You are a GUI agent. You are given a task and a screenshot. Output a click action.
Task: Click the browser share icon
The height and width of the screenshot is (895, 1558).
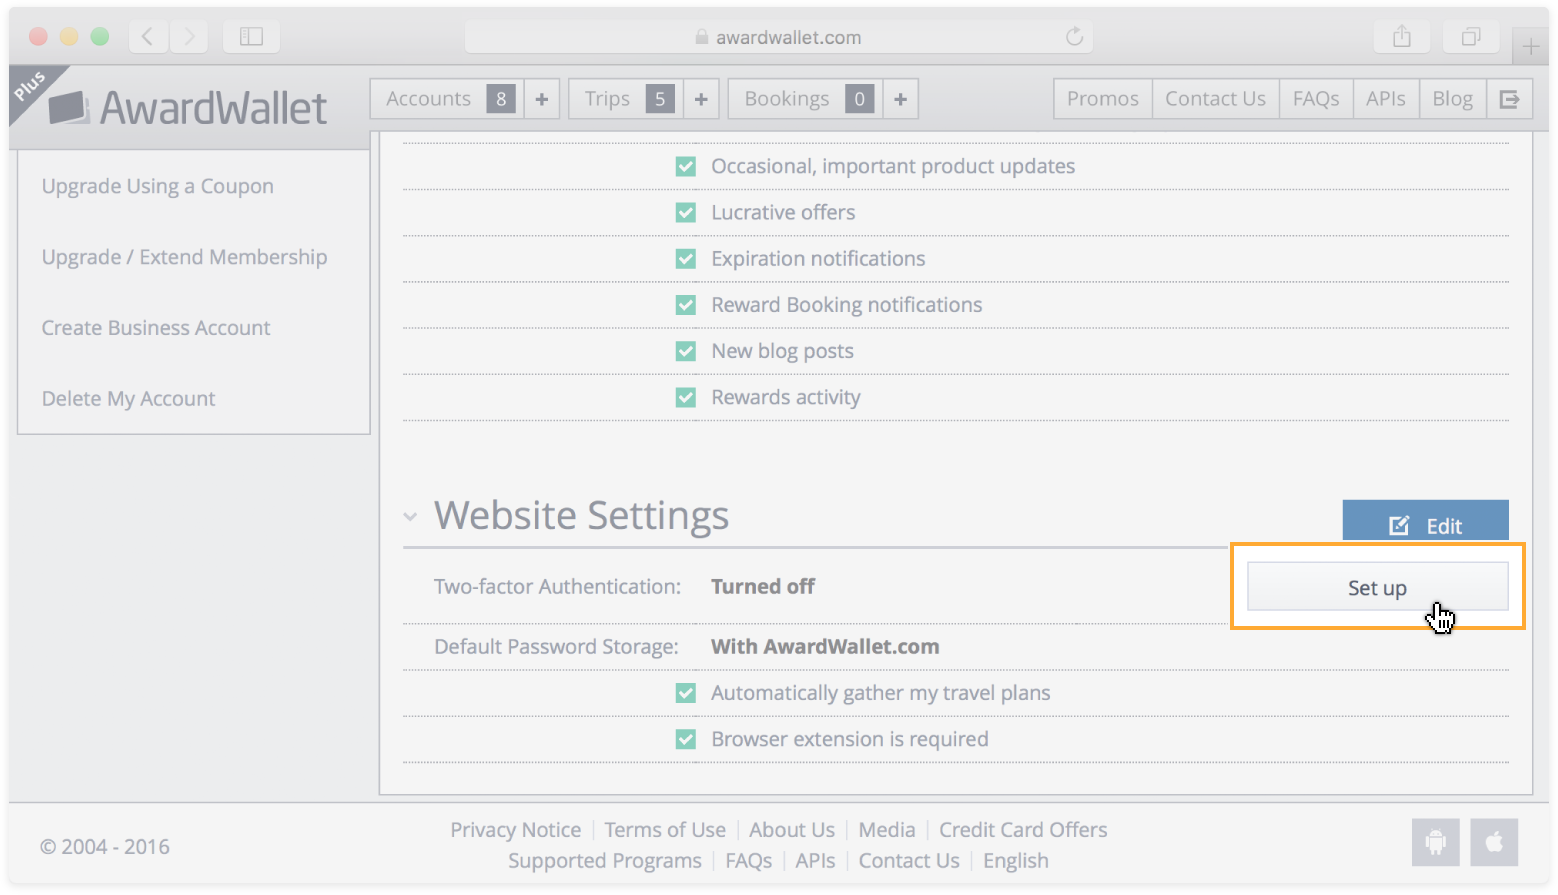(1402, 37)
